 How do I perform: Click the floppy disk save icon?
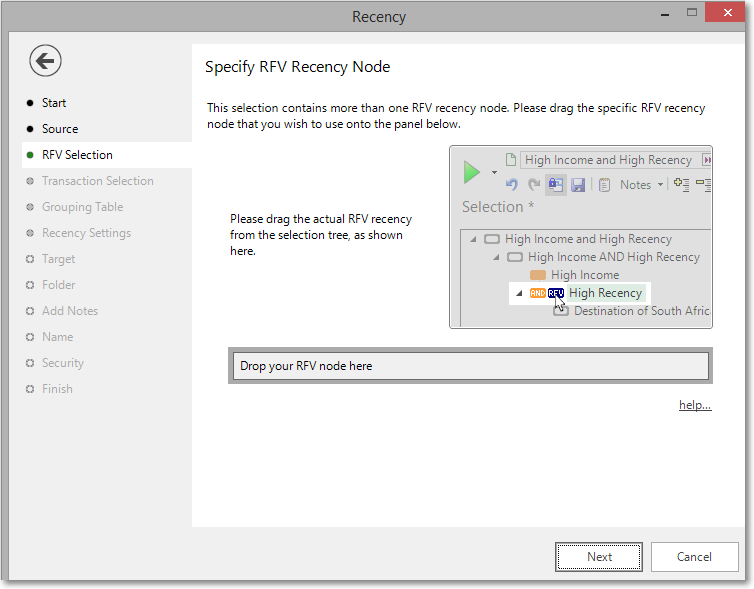pos(578,185)
